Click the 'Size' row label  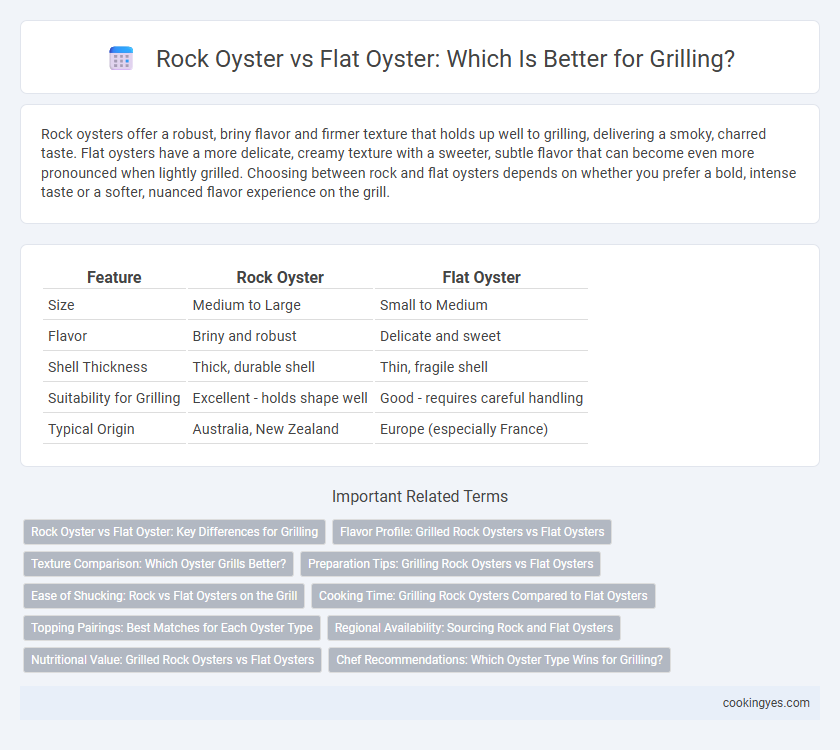pyautogui.click(x=61, y=305)
